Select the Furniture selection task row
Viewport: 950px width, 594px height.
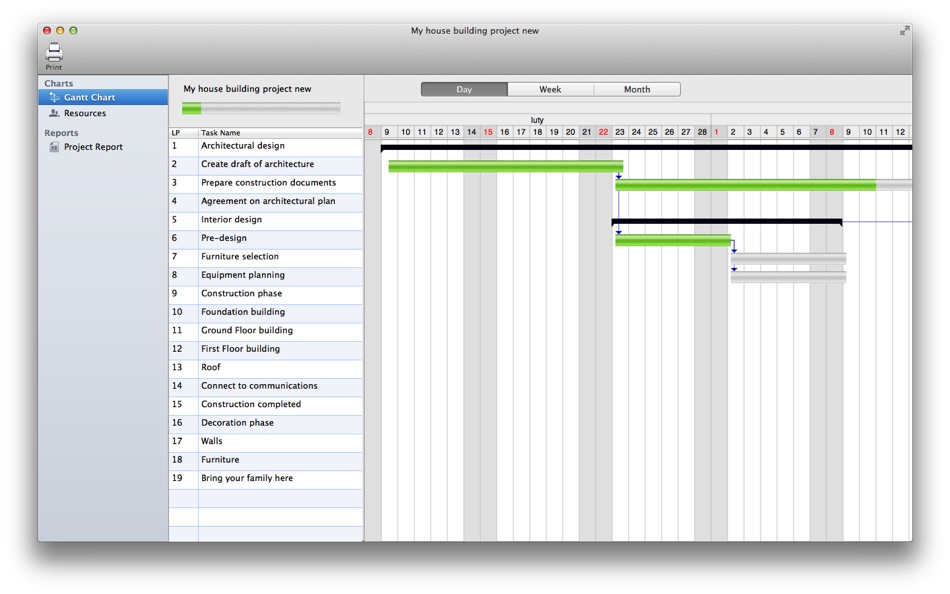(266, 257)
